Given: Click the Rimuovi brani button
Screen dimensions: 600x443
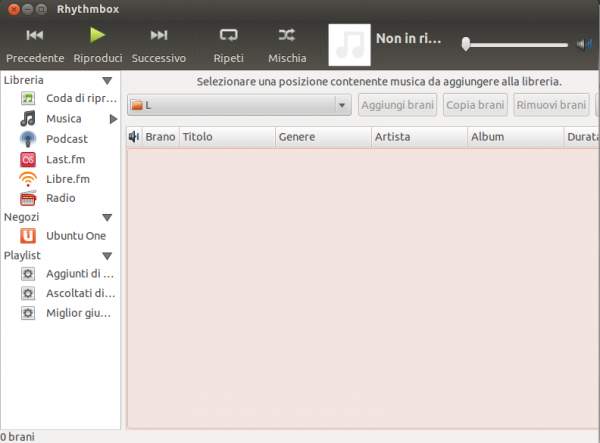Looking at the screenshot, I should [551, 105].
